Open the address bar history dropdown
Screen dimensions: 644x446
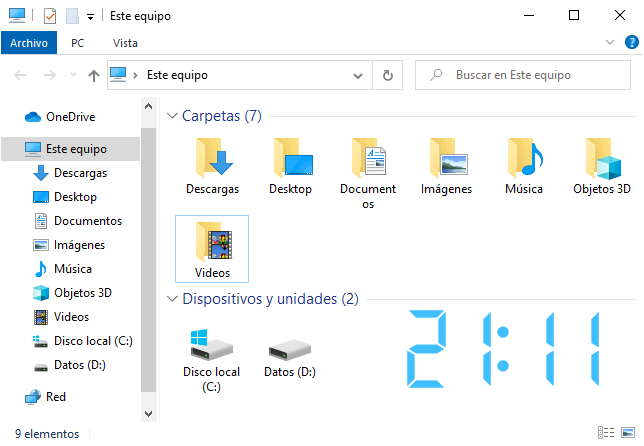(358, 76)
